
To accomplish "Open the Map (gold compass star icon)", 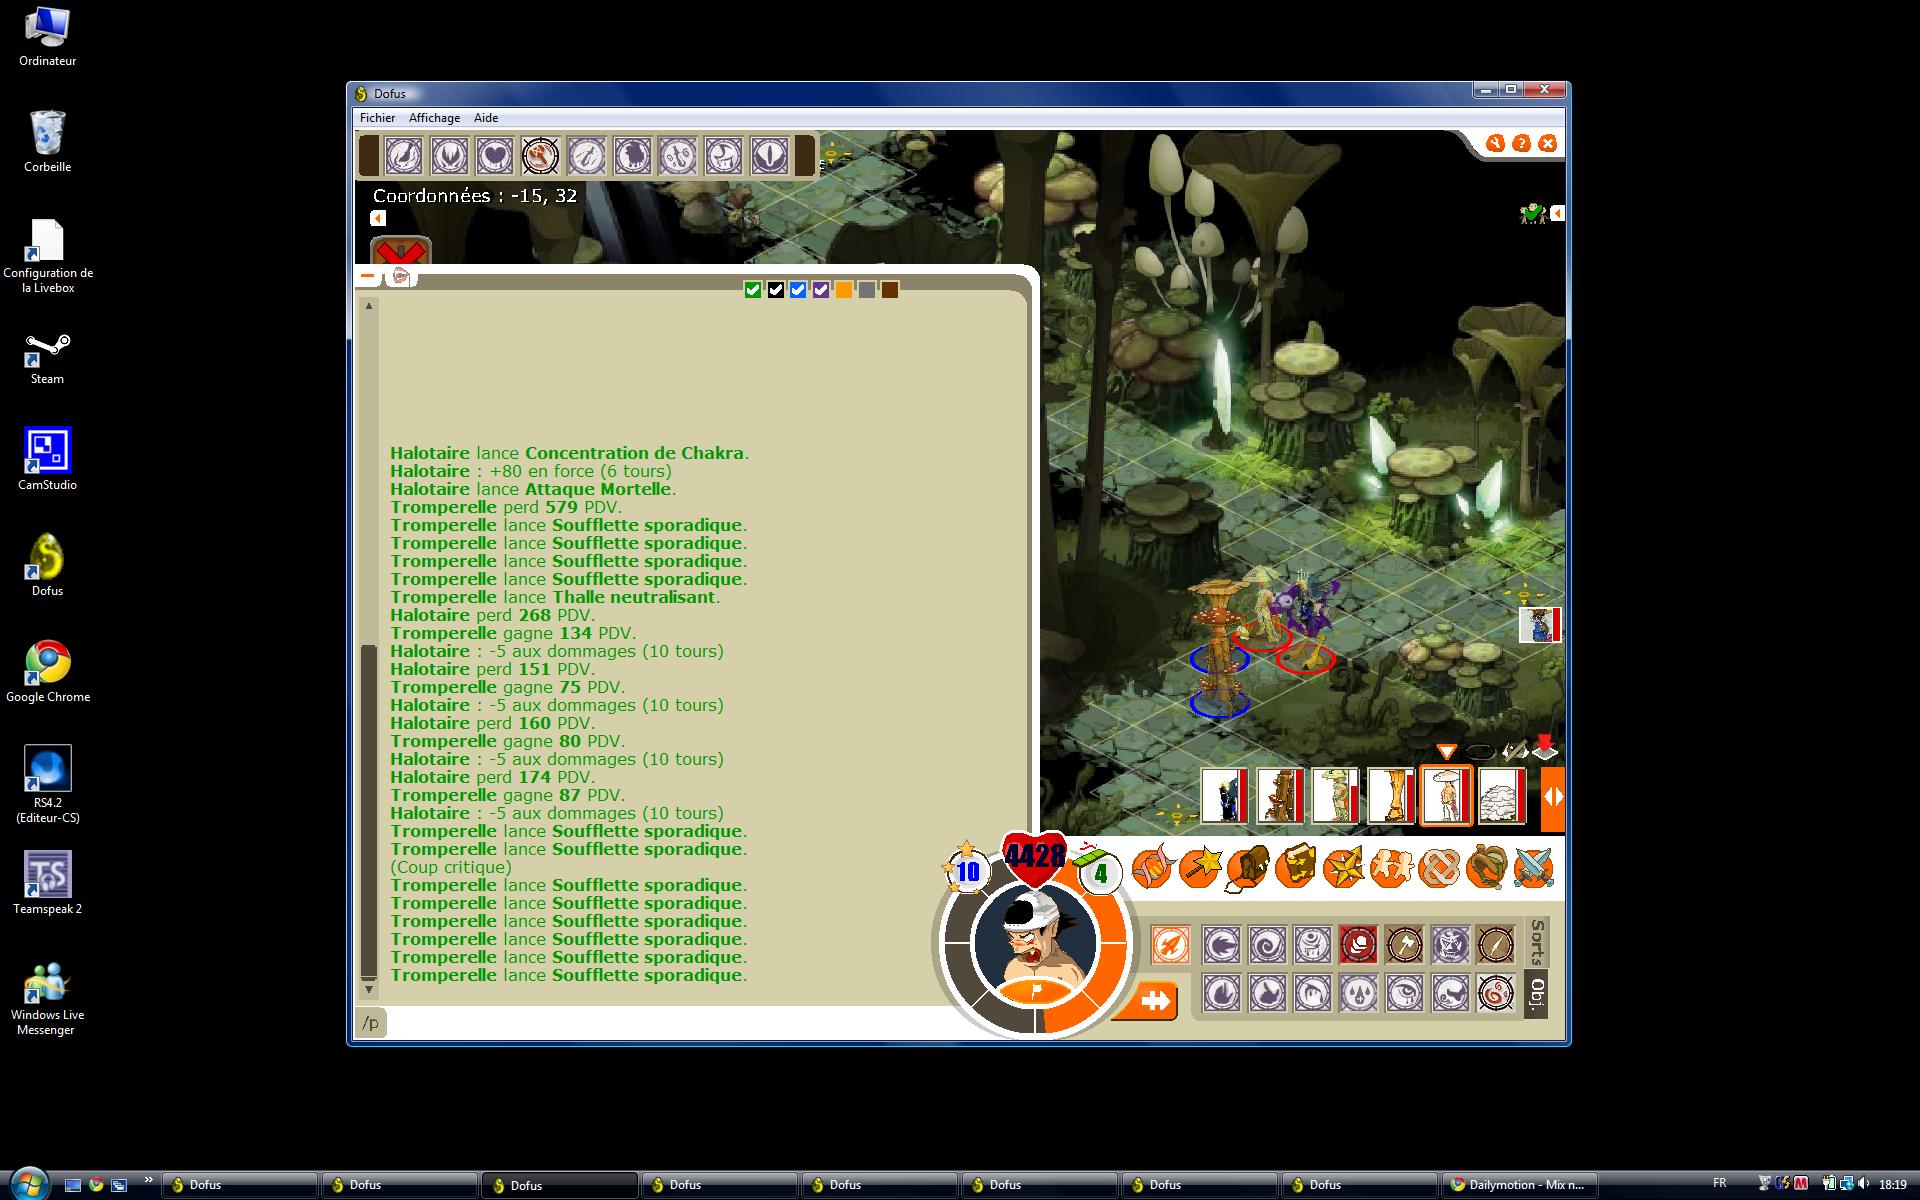I will 1342,867.
